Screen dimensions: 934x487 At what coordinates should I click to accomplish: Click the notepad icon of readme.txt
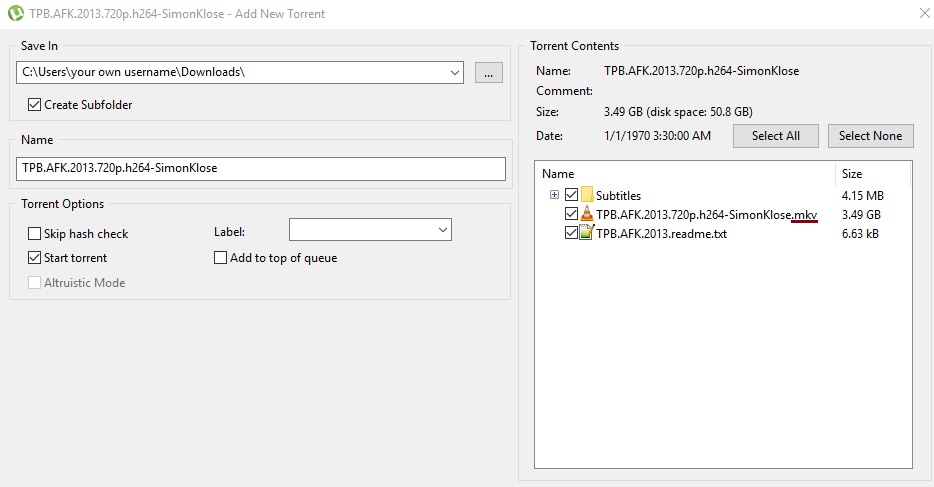point(587,233)
